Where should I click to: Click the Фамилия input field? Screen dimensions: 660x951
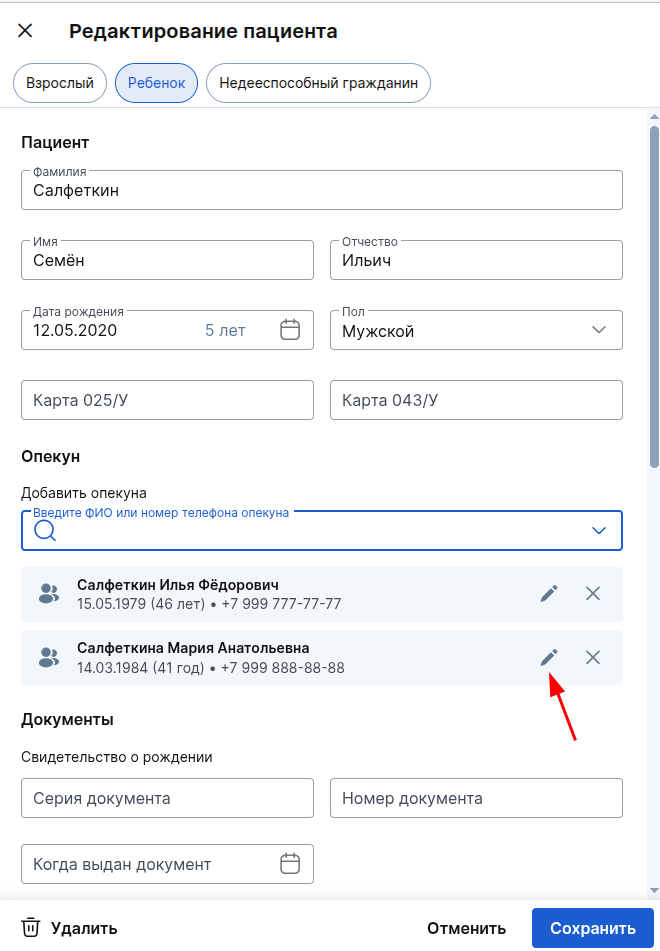[x=322, y=190]
